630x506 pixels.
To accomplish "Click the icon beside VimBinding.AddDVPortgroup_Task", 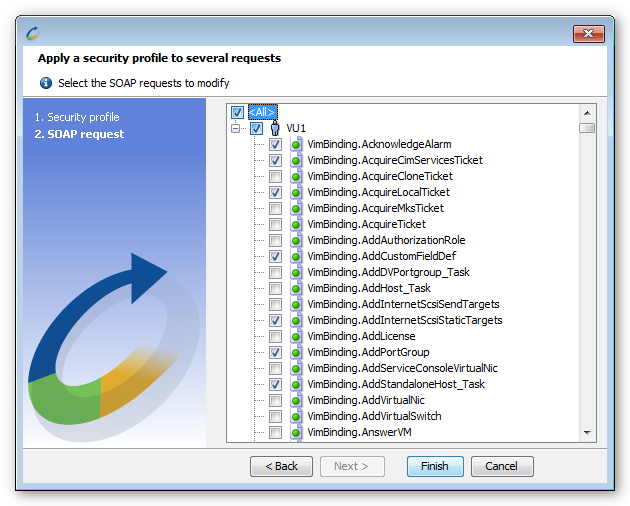I will (x=296, y=272).
